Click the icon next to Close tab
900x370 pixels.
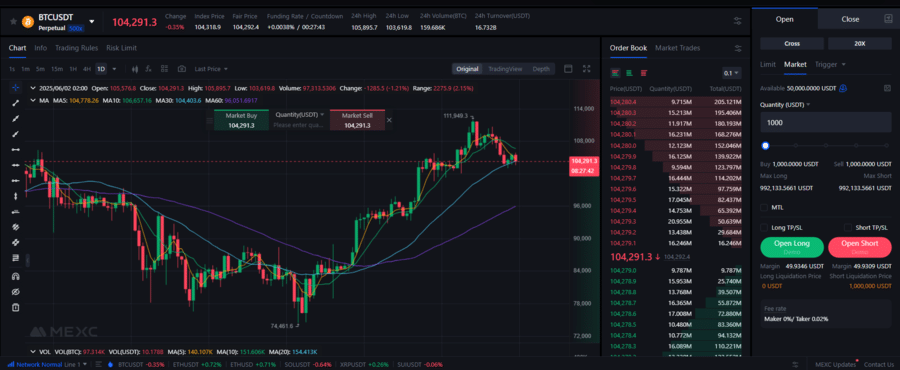pyautogui.click(x=888, y=19)
